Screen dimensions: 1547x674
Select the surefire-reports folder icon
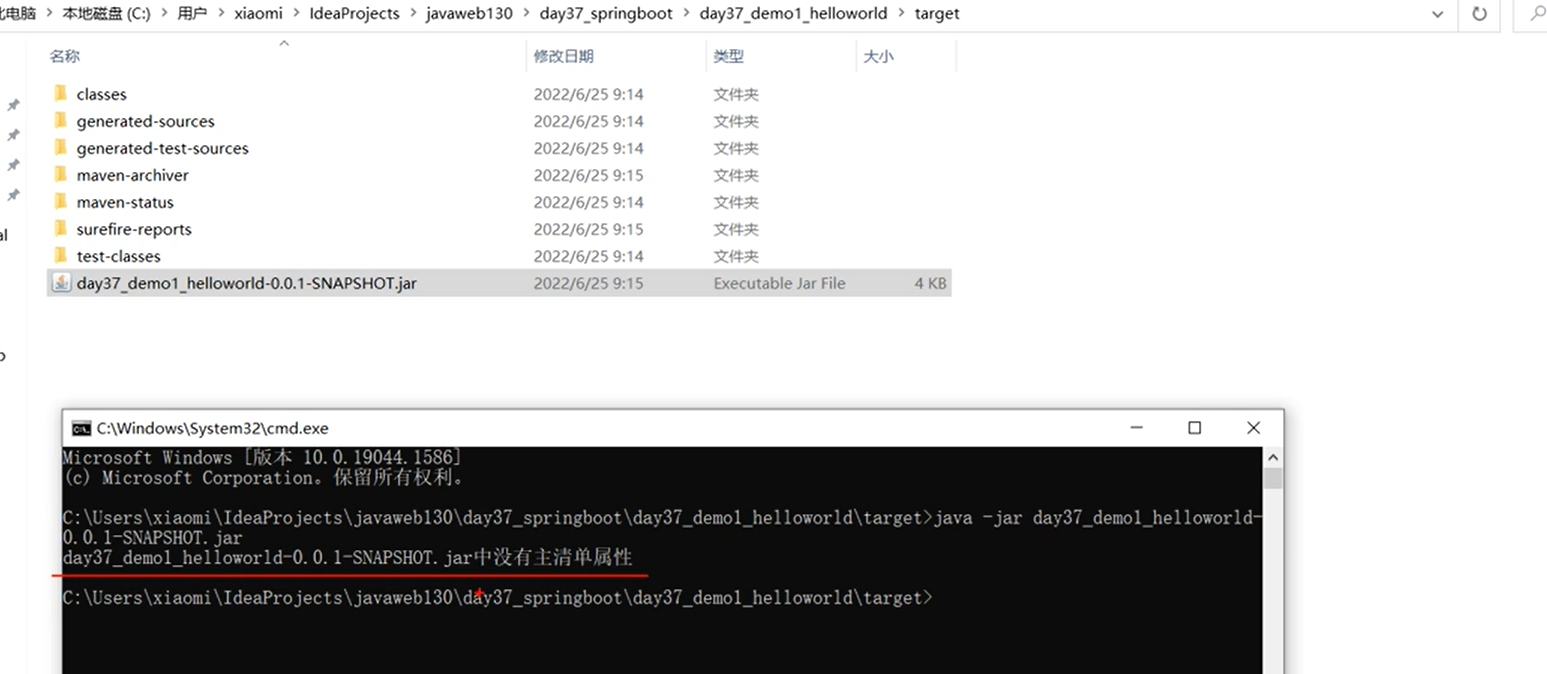click(x=60, y=229)
